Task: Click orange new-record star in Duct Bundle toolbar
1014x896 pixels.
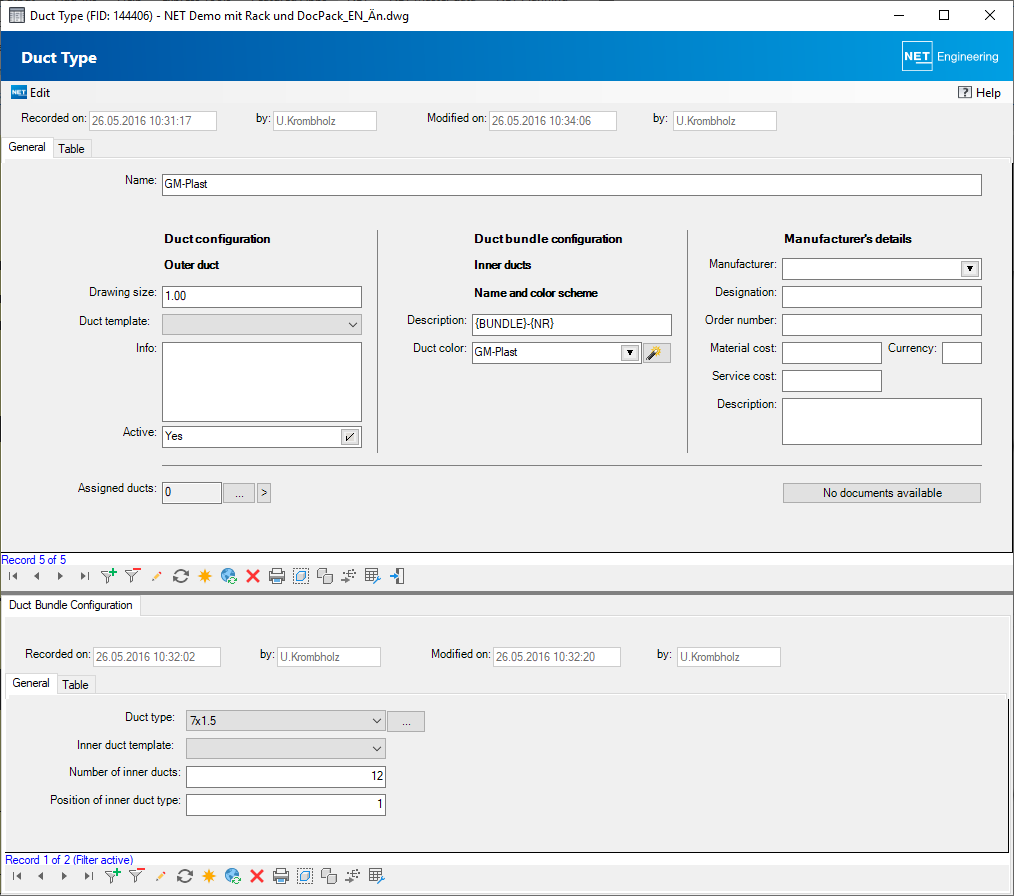Action: [x=209, y=876]
